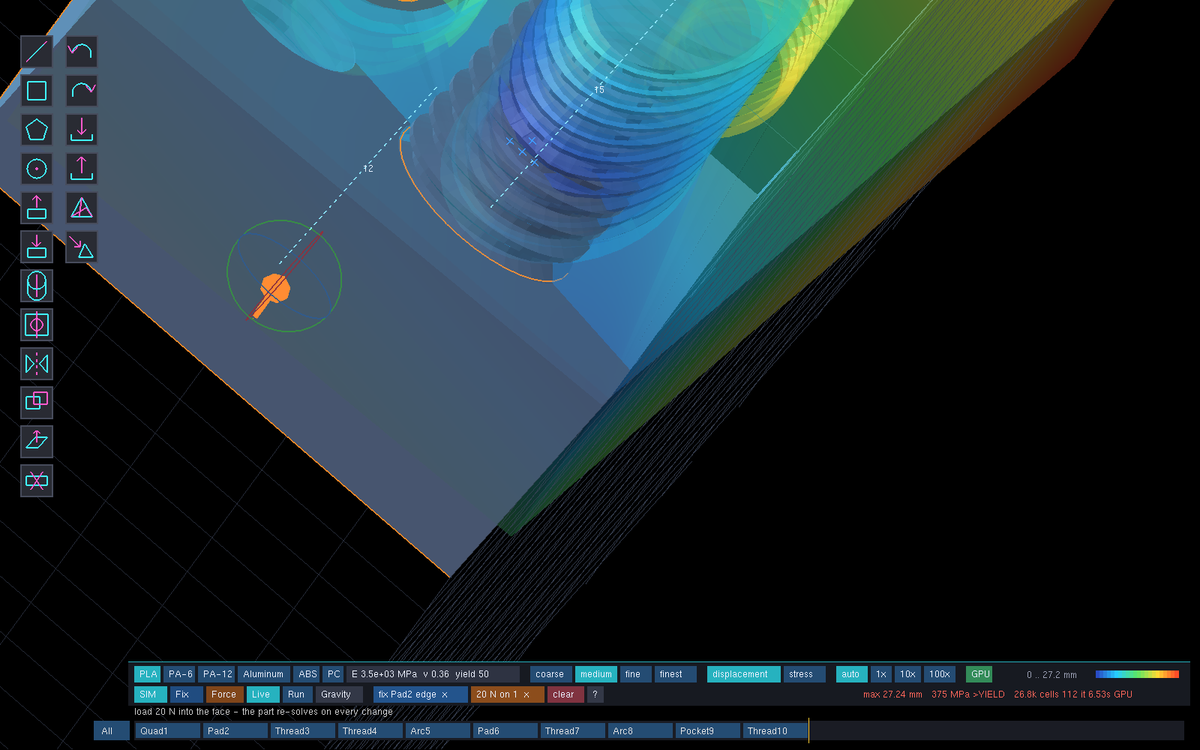Image resolution: width=1200 pixels, height=750 pixels.
Task: Choose PLA material
Action: pos(148,674)
